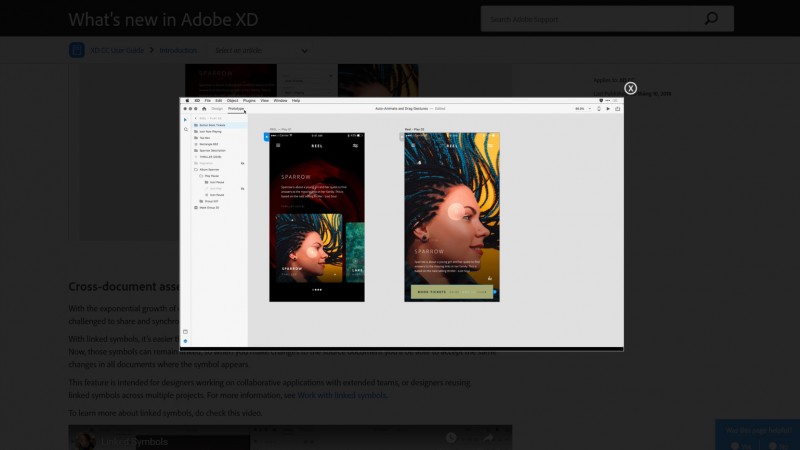This screenshot has width=800, height=450.
Task: Go back with the layers panel chevron
Action: pyautogui.click(x=196, y=118)
